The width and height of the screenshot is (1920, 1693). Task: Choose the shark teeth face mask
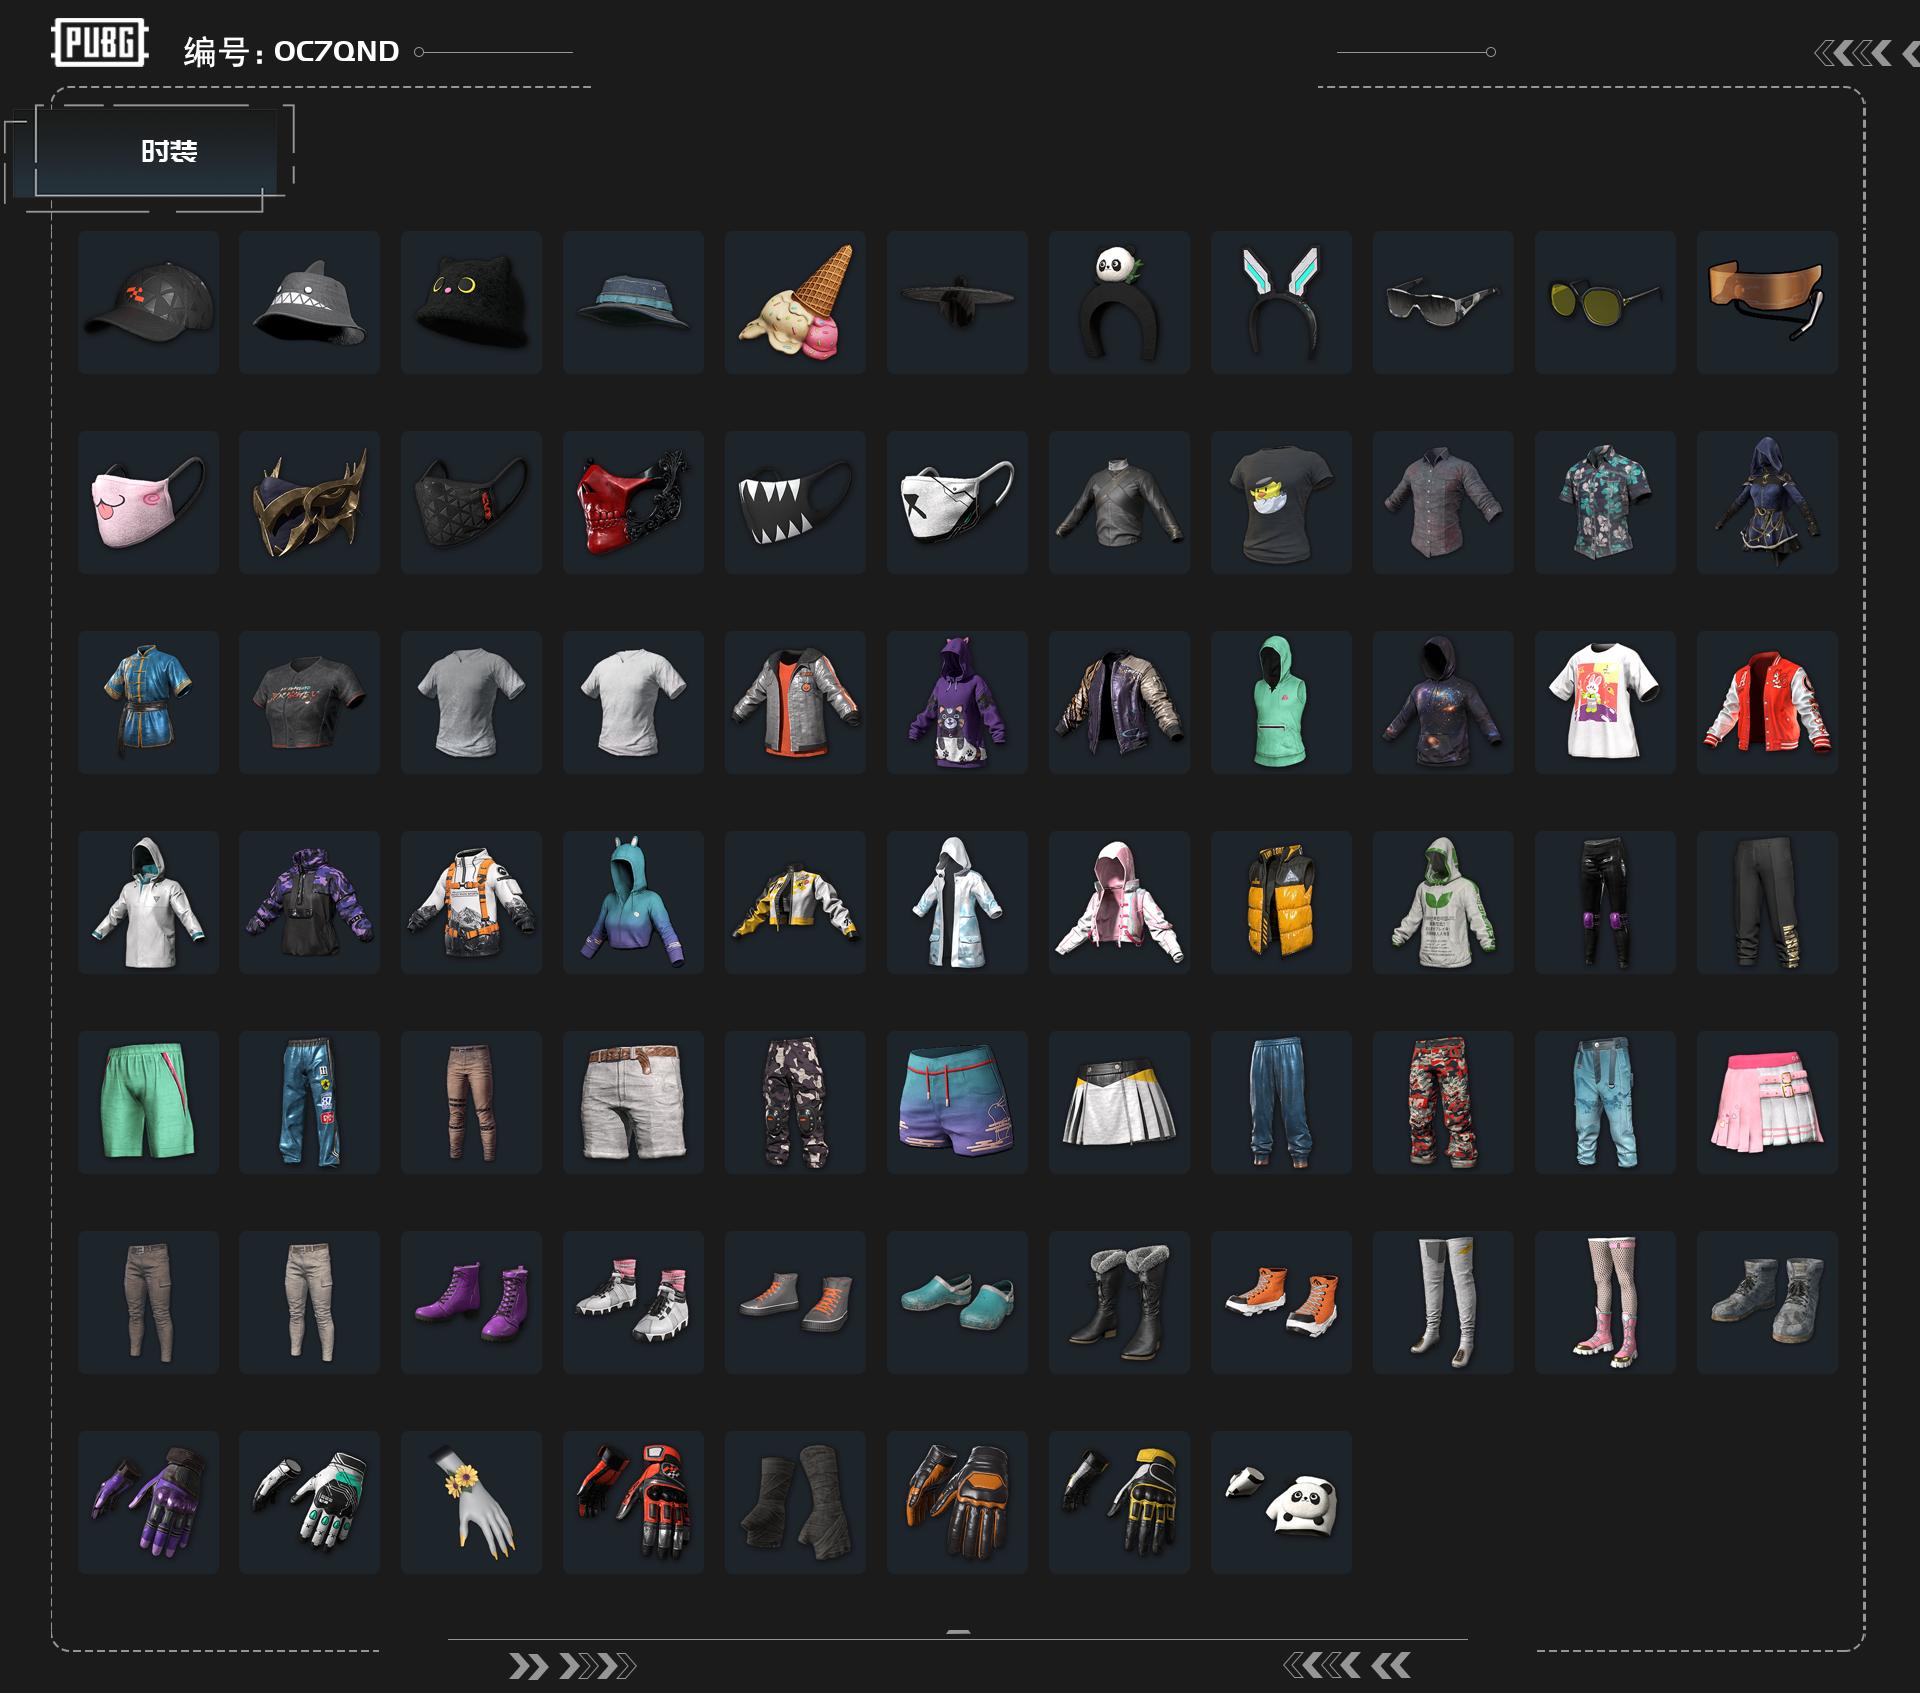click(795, 502)
